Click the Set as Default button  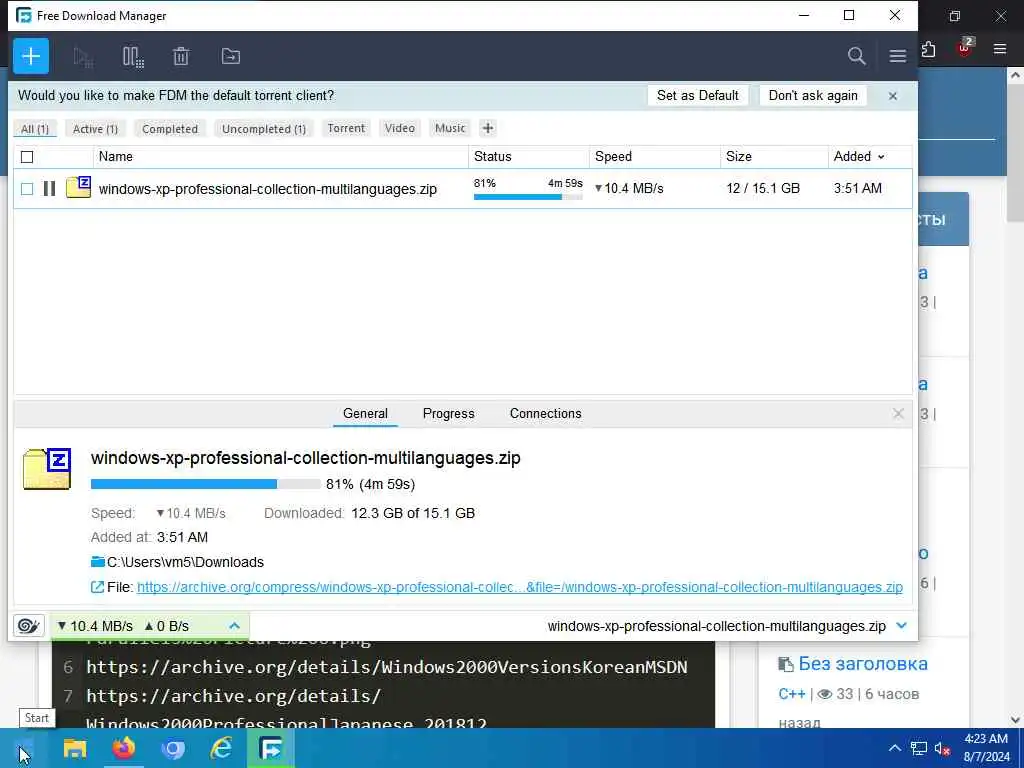click(697, 95)
